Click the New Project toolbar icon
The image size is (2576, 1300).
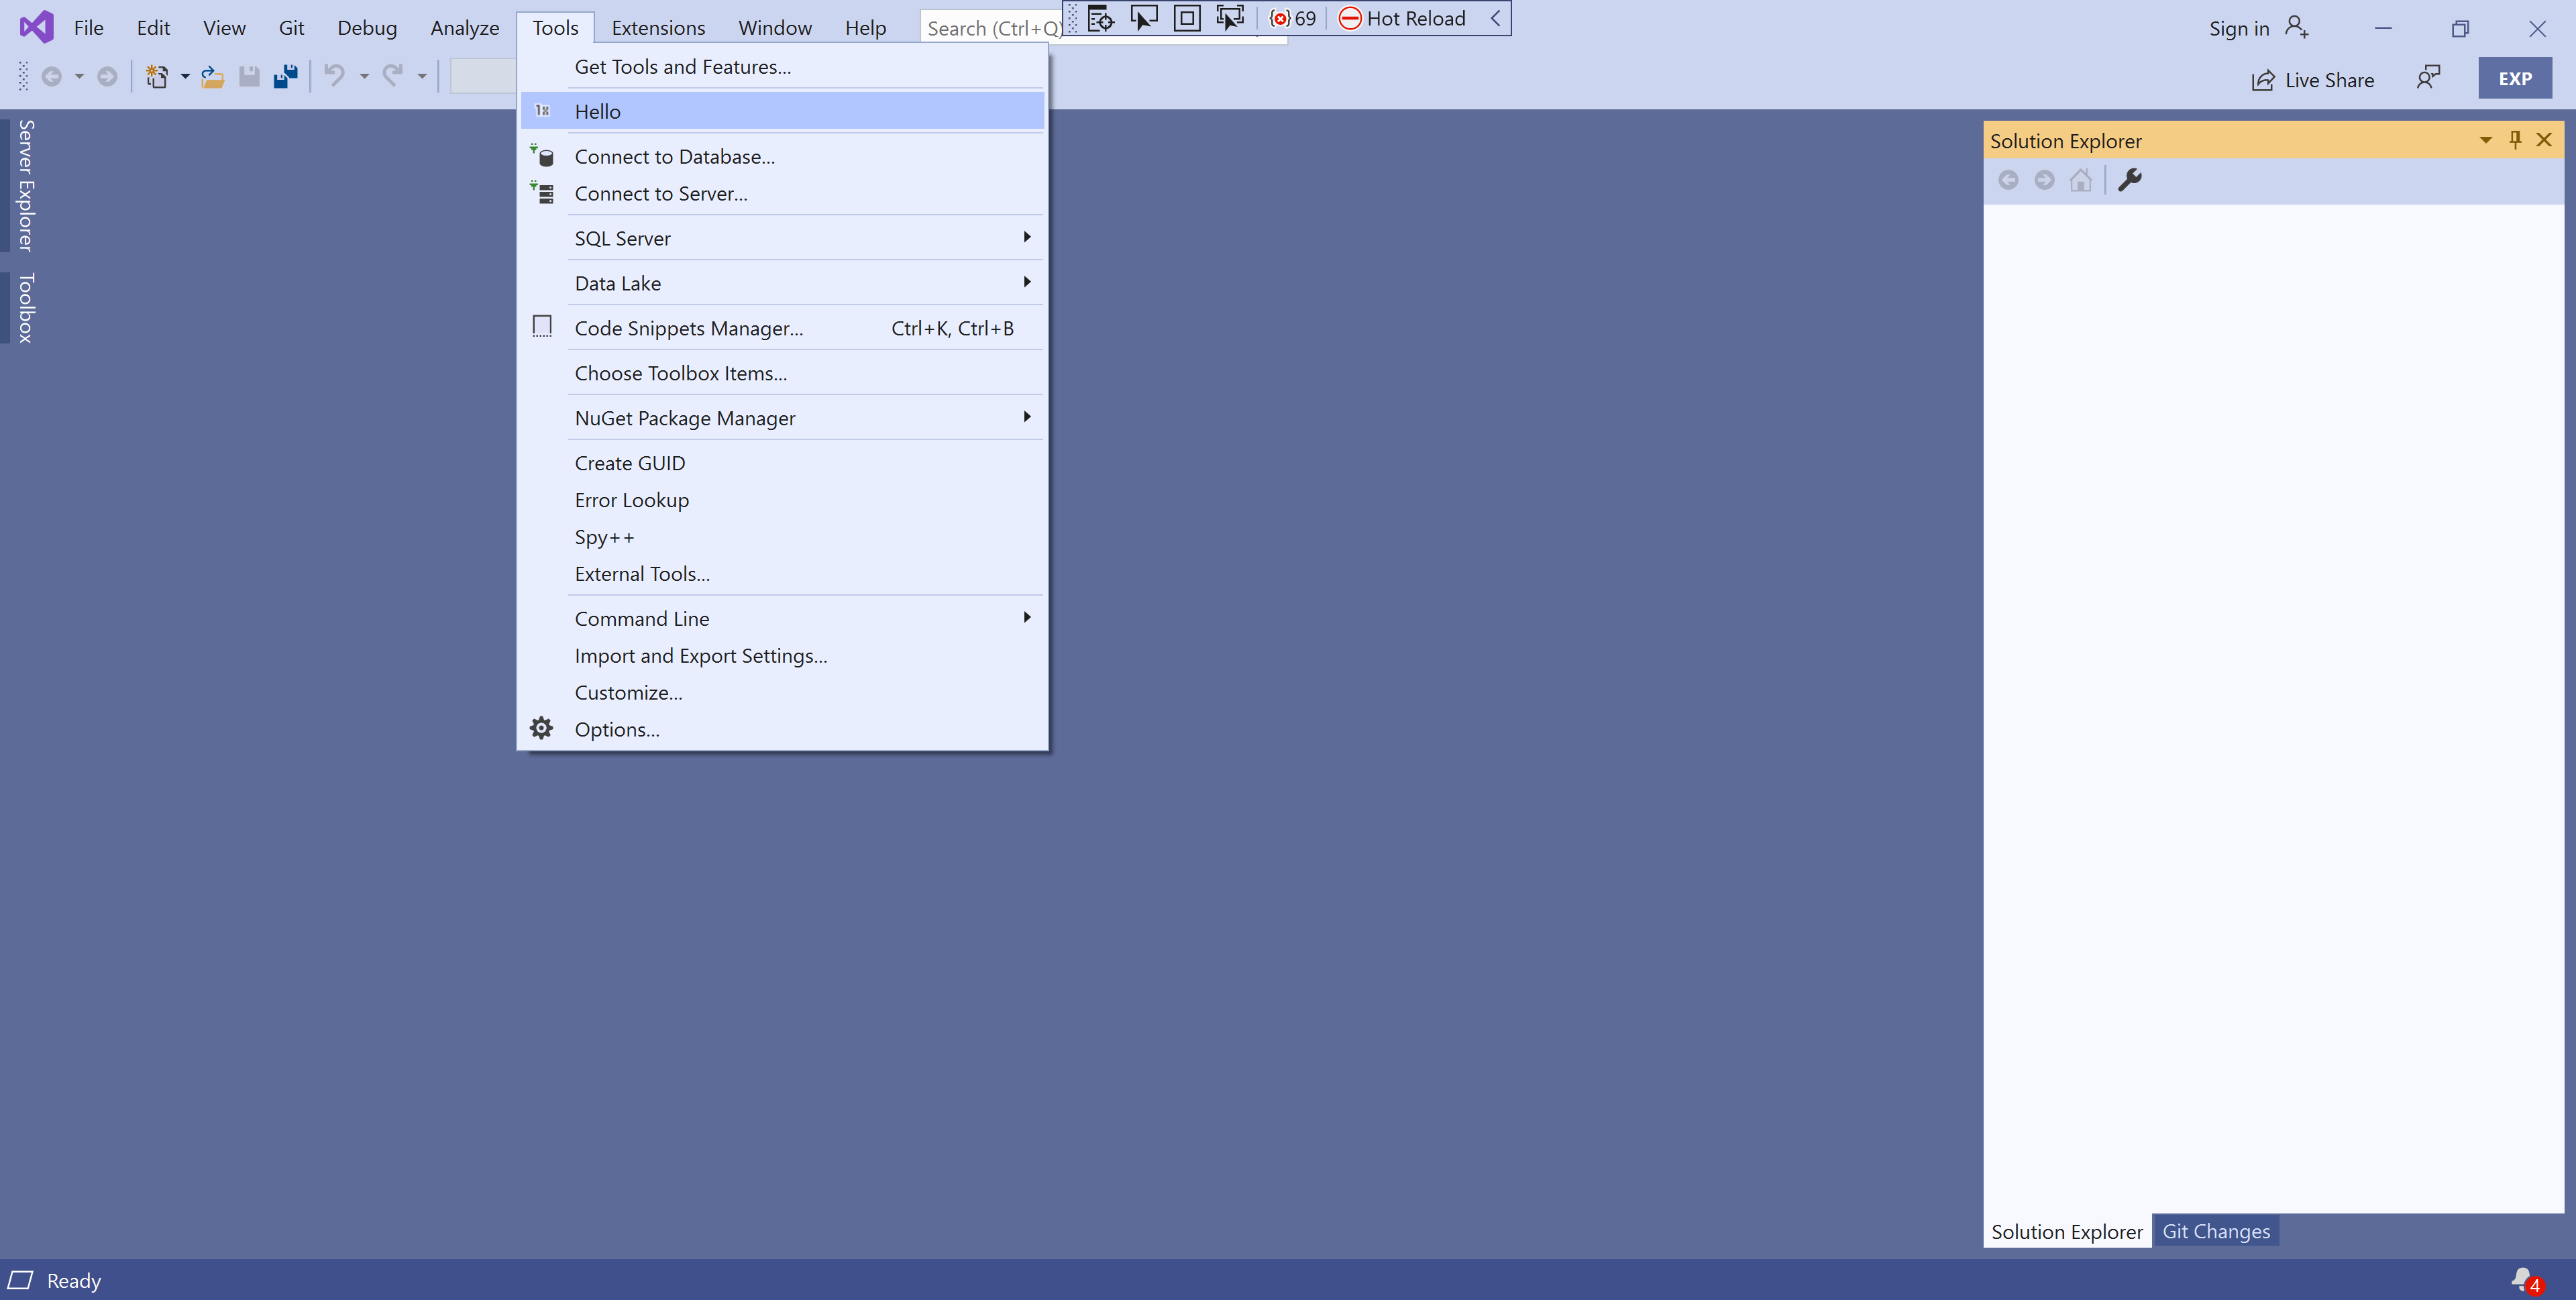point(157,76)
